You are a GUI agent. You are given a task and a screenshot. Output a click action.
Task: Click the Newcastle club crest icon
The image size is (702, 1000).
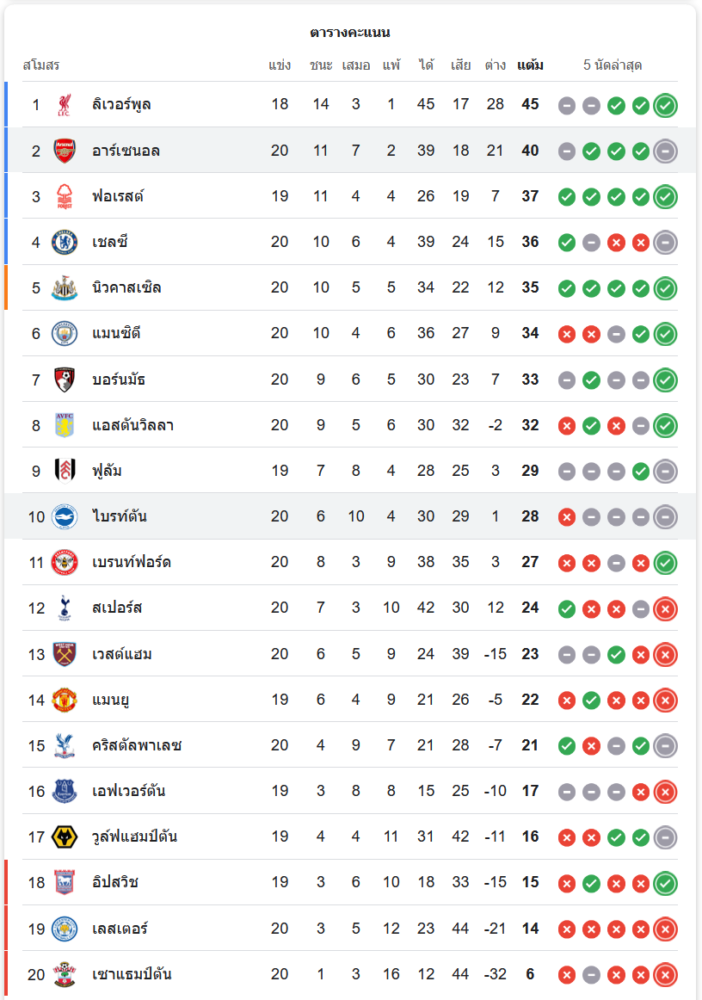pyautogui.click(x=65, y=288)
